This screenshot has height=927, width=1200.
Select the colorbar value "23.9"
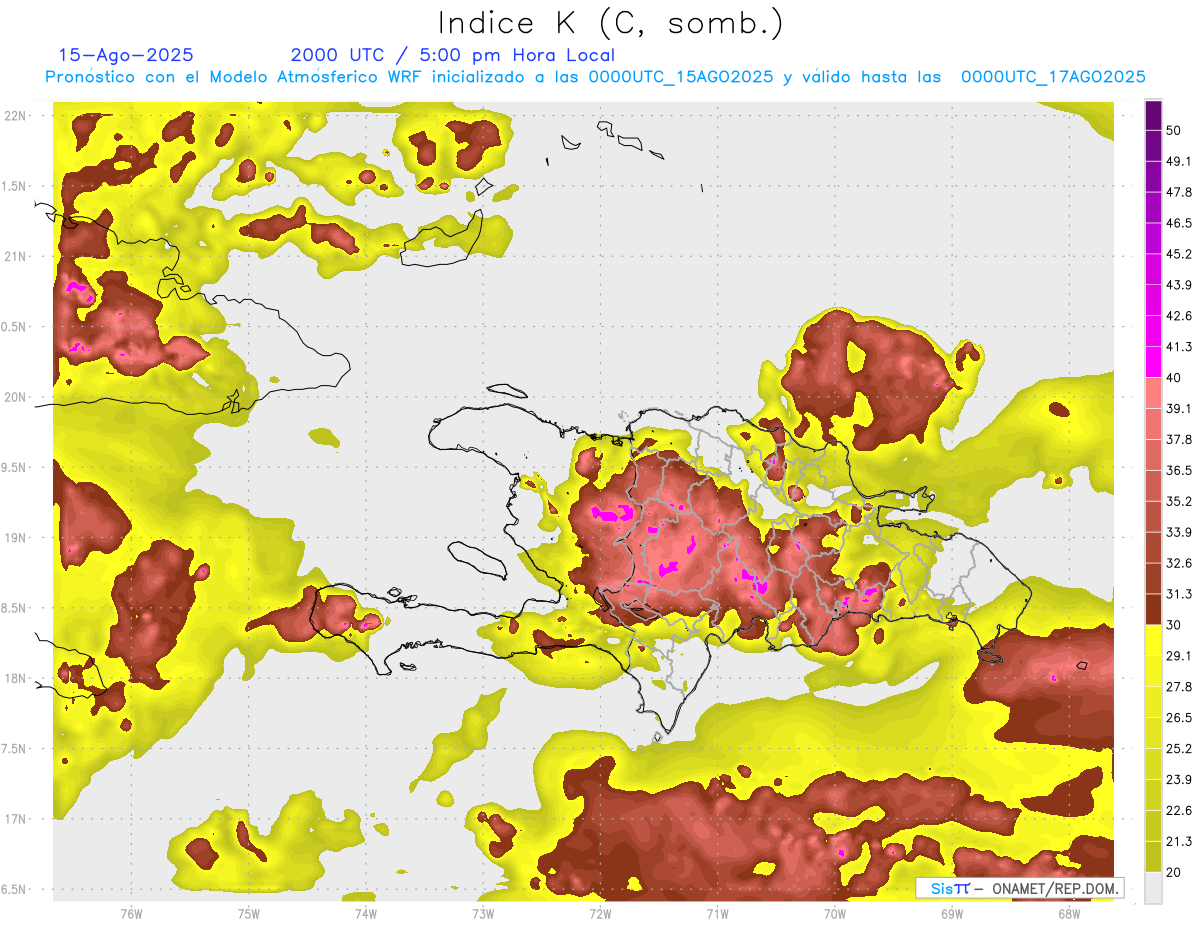point(1178,780)
